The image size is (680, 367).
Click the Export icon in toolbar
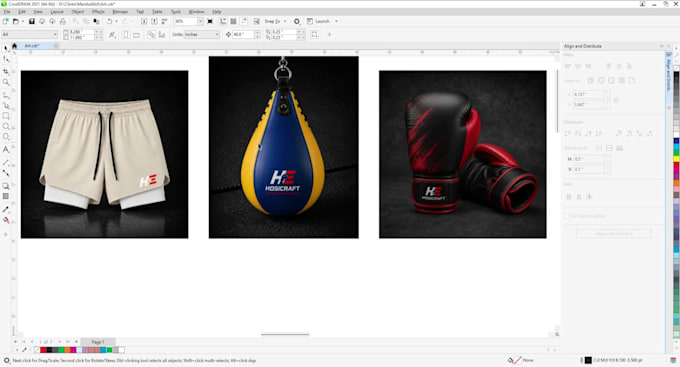tap(154, 21)
